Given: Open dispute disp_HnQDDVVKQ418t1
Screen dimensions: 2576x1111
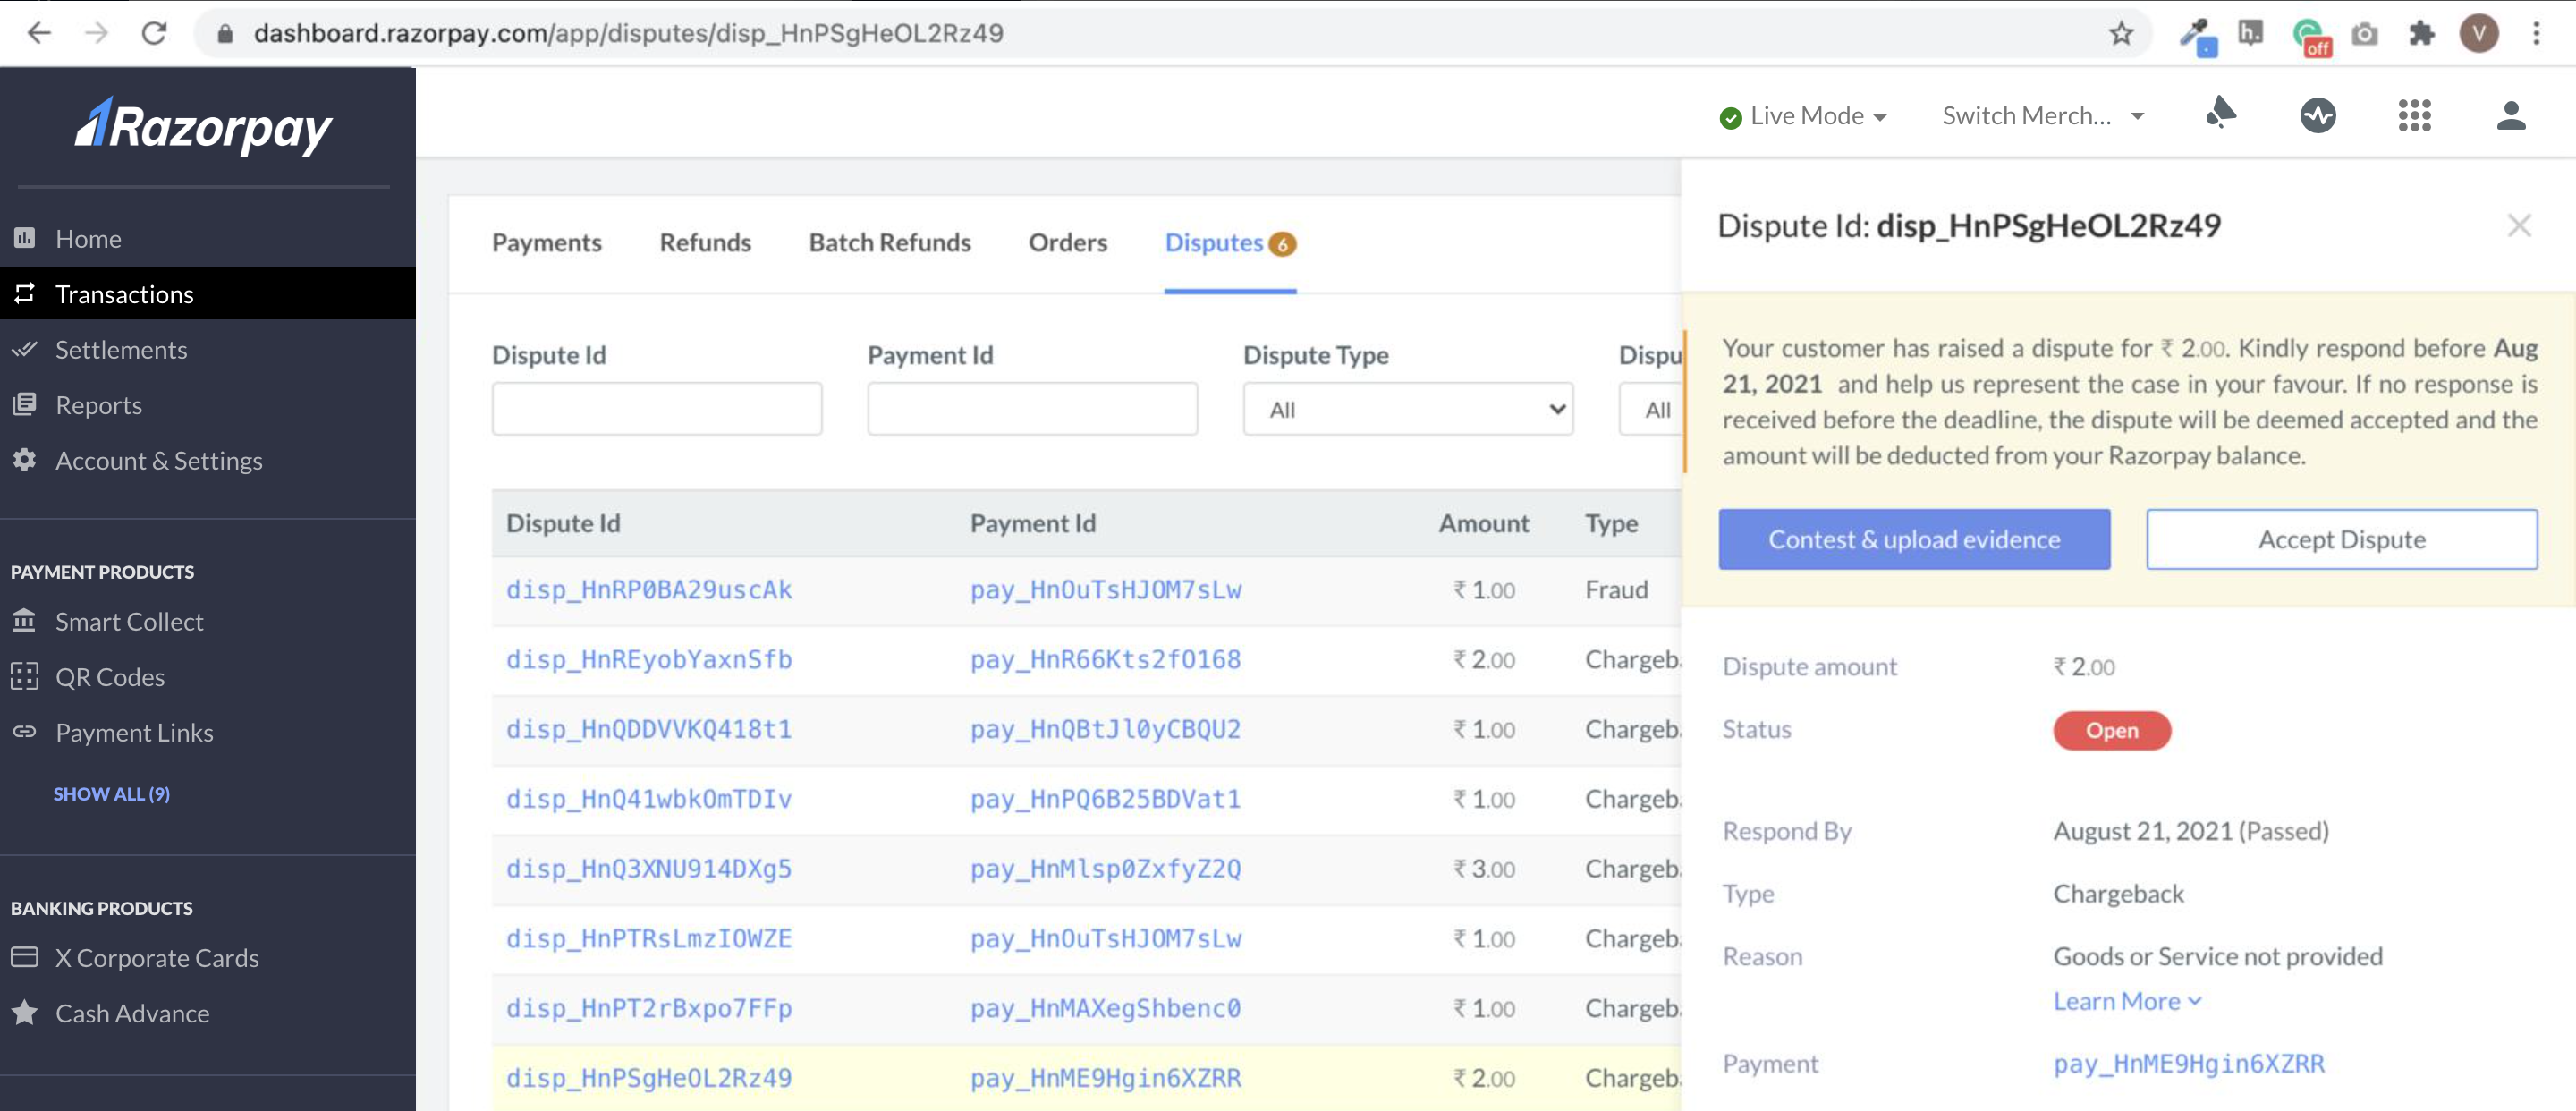Looking at the screenshot, I should click(649, 729).
